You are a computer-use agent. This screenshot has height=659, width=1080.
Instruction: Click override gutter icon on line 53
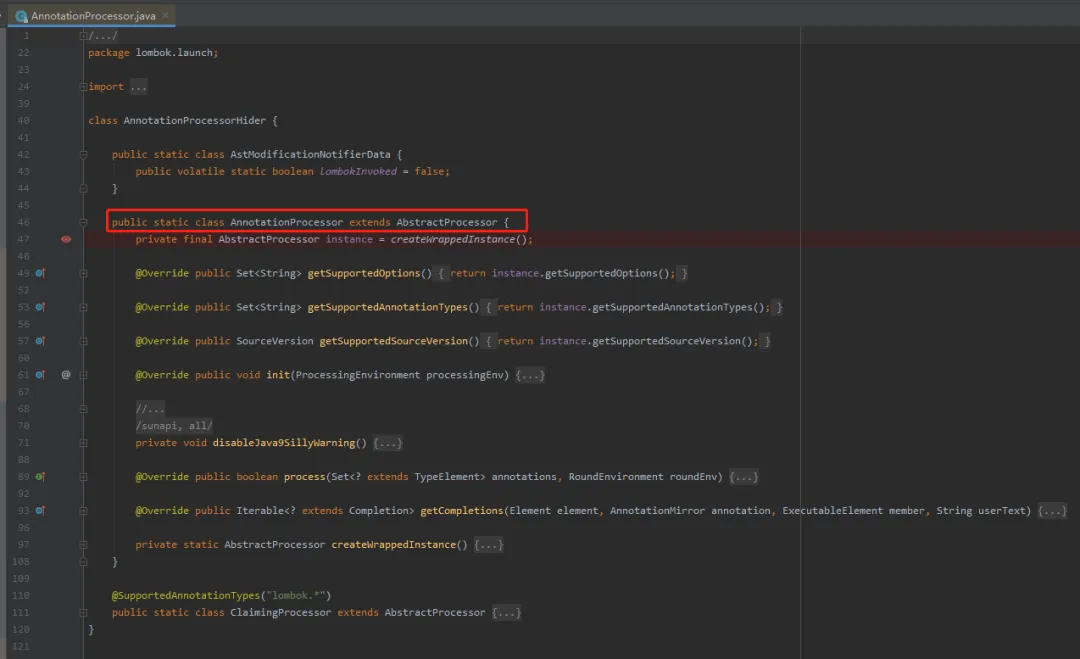point(41,307)
